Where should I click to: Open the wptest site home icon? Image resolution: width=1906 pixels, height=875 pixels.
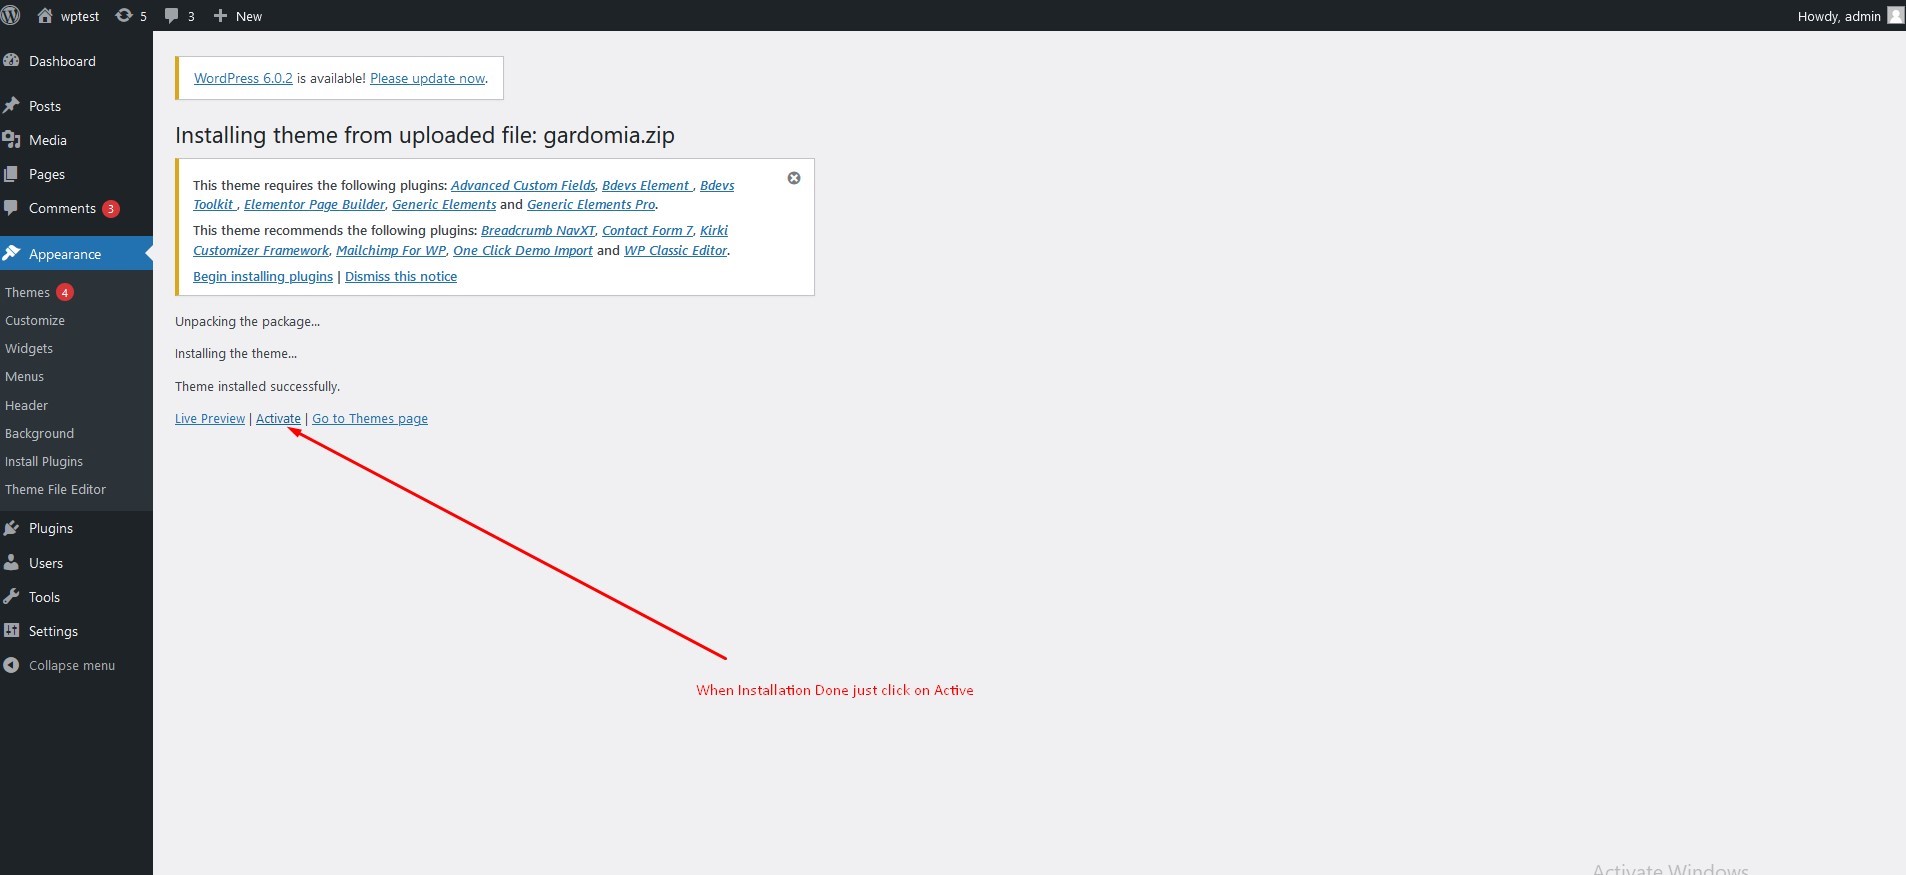coord(45,15)
